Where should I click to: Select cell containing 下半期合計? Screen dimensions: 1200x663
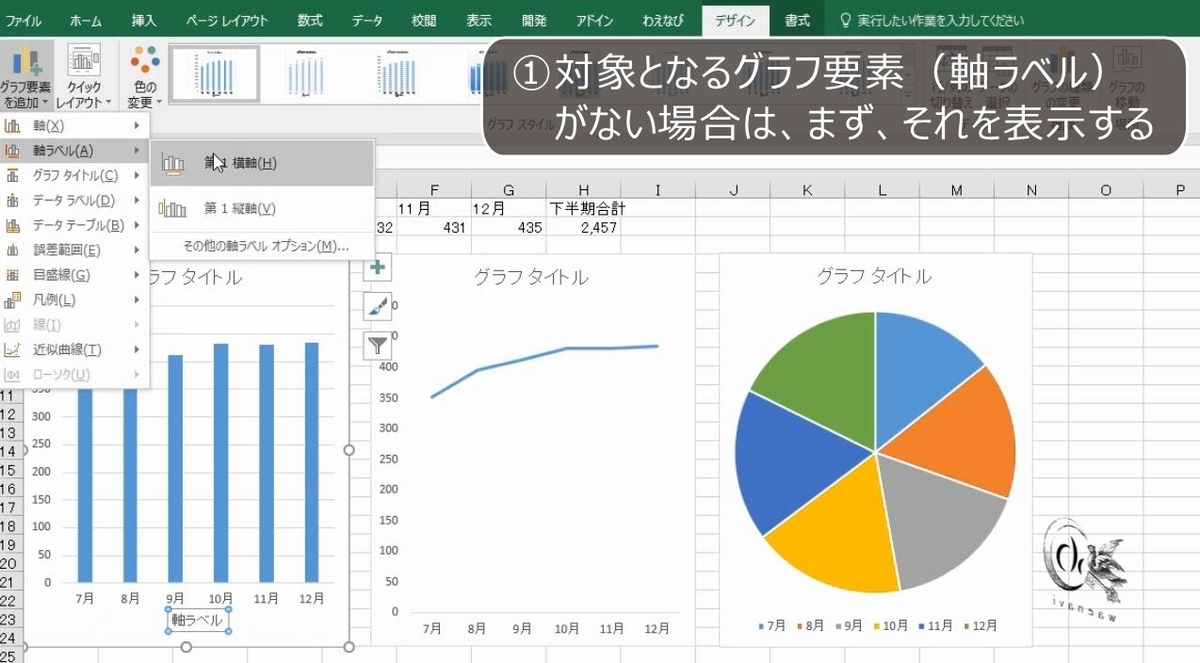point(584,209)
